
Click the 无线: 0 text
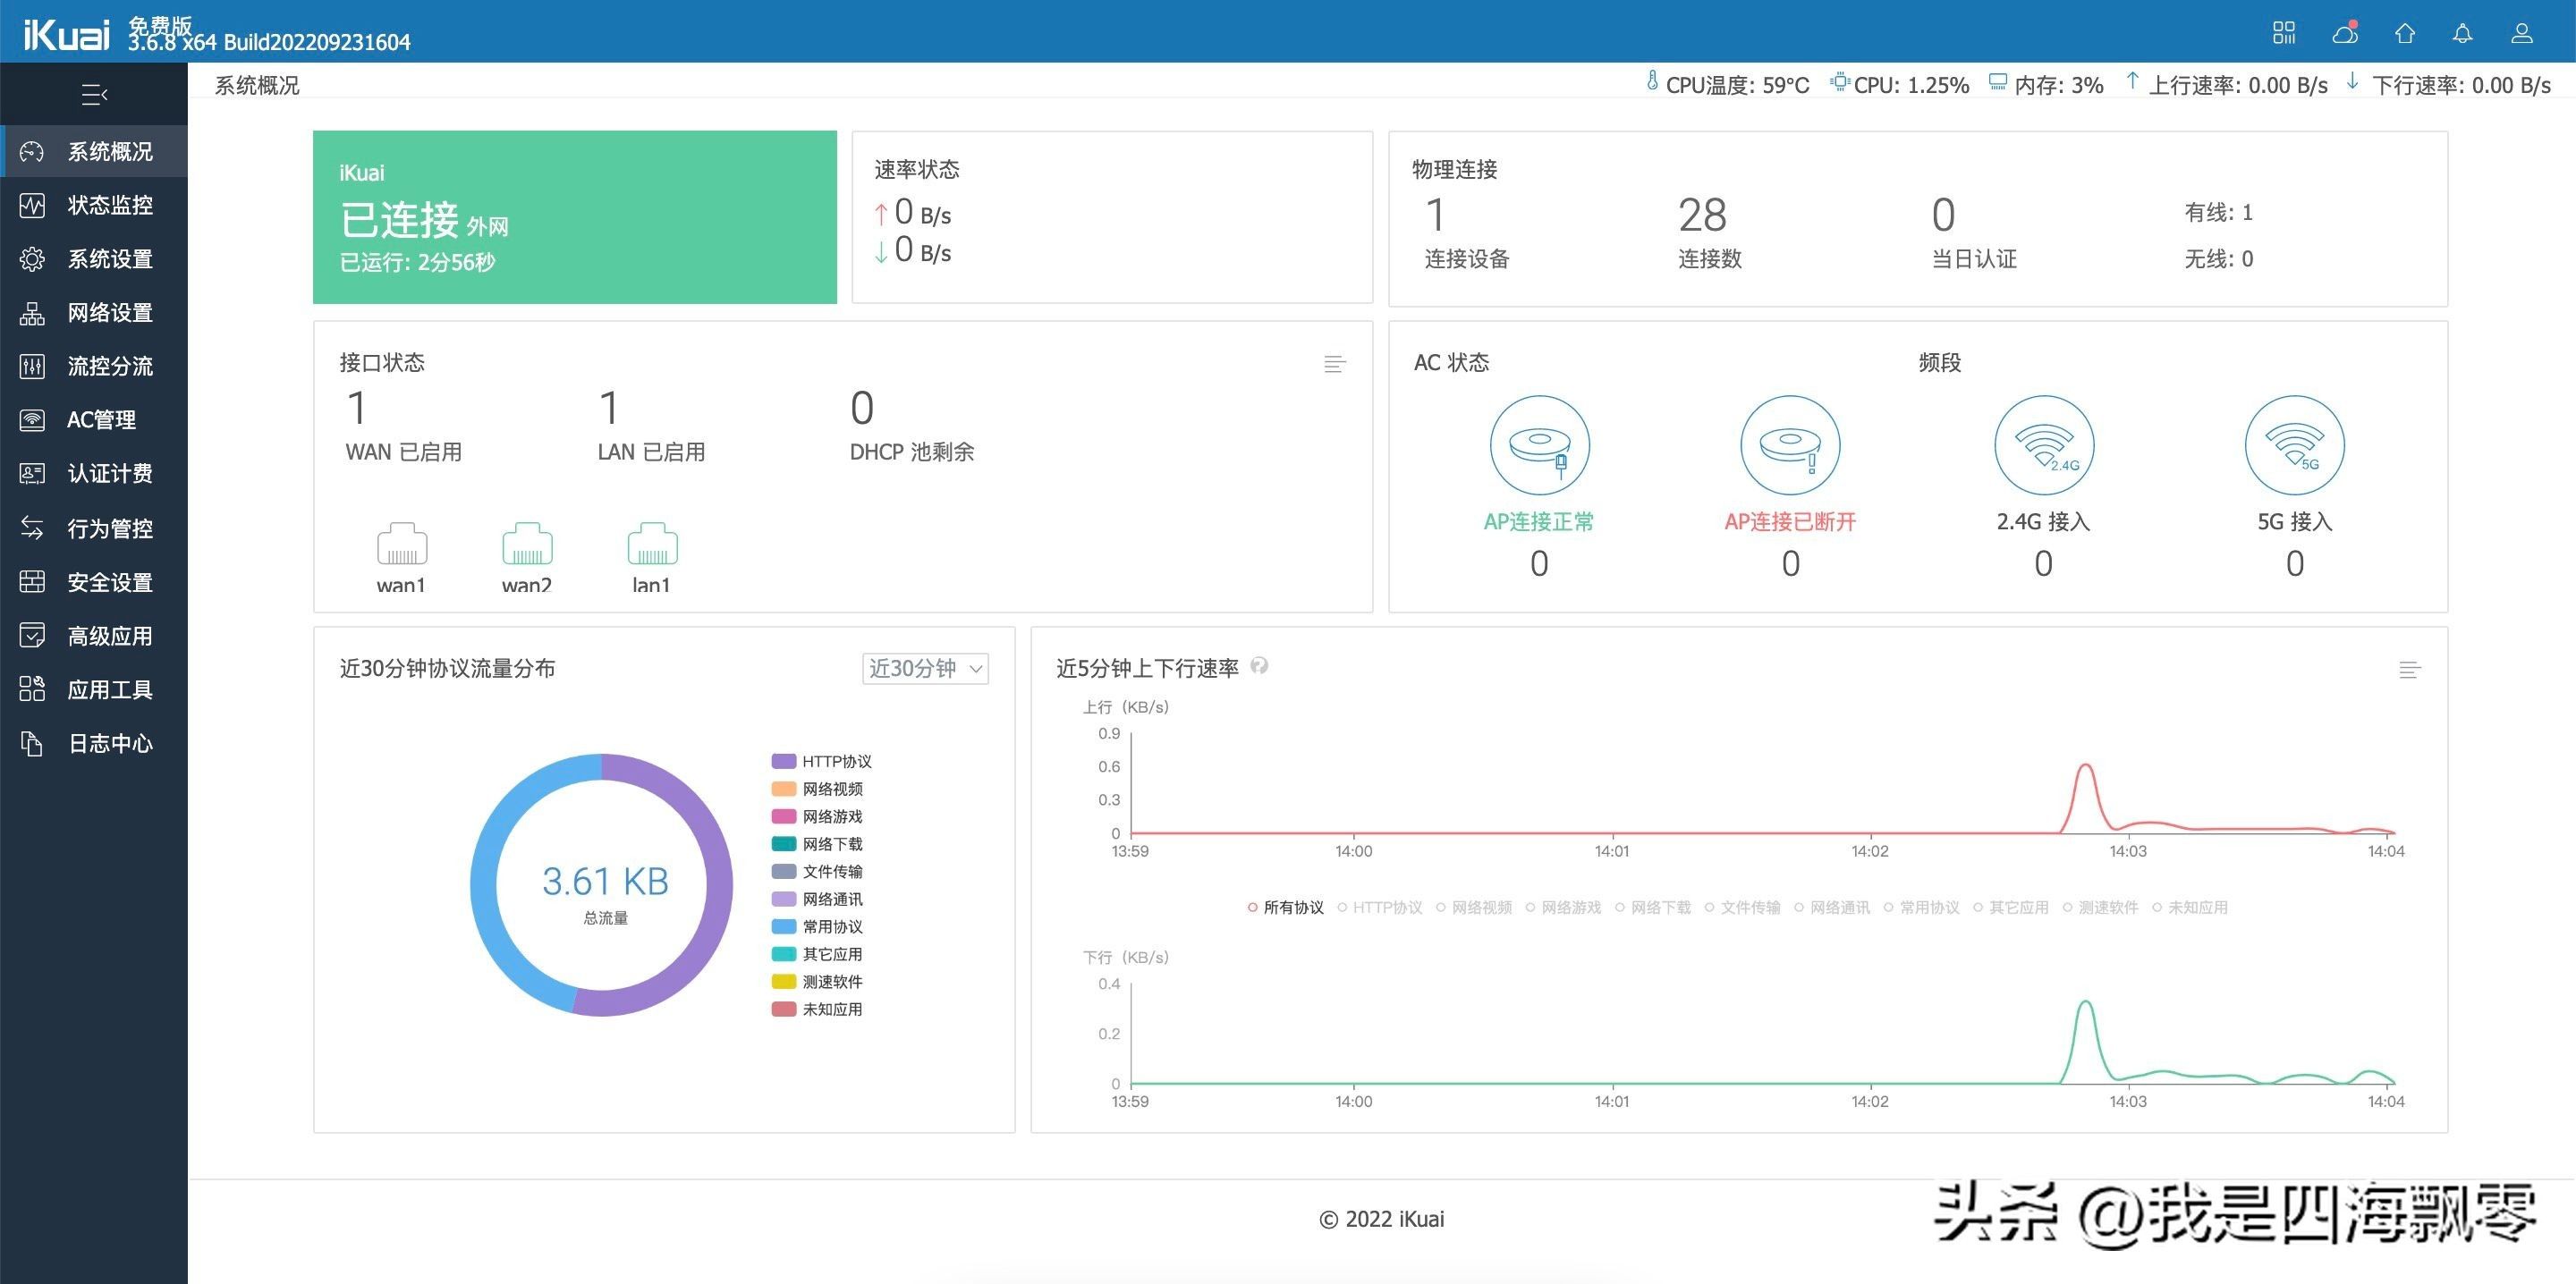pyautogui.click(x=2219, y=259)
